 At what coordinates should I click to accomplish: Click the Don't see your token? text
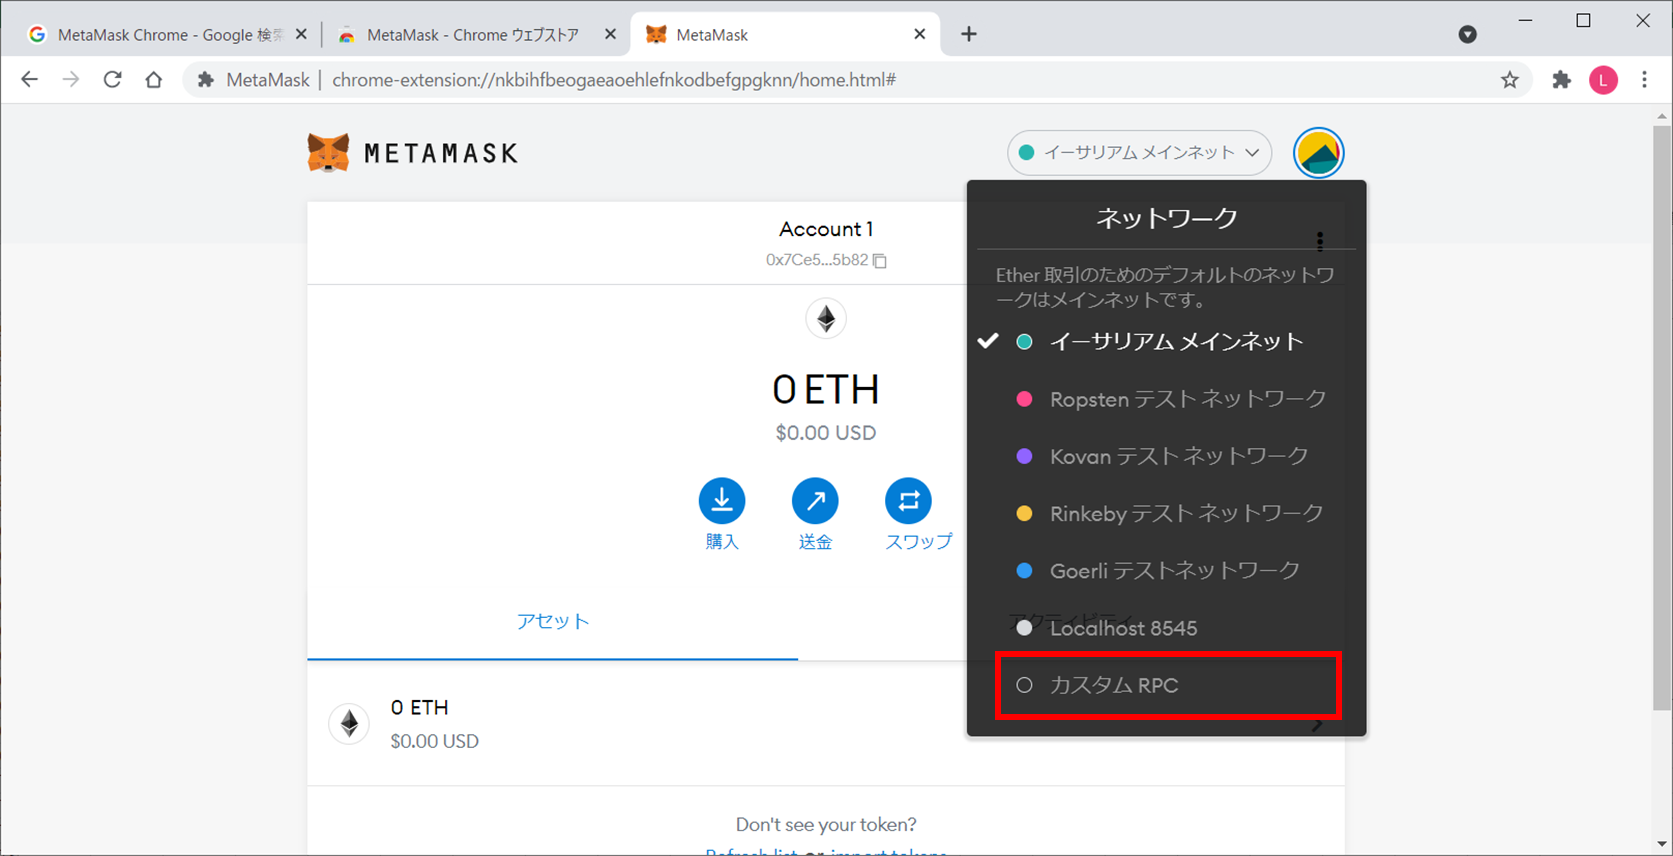[x=826, y=825]
